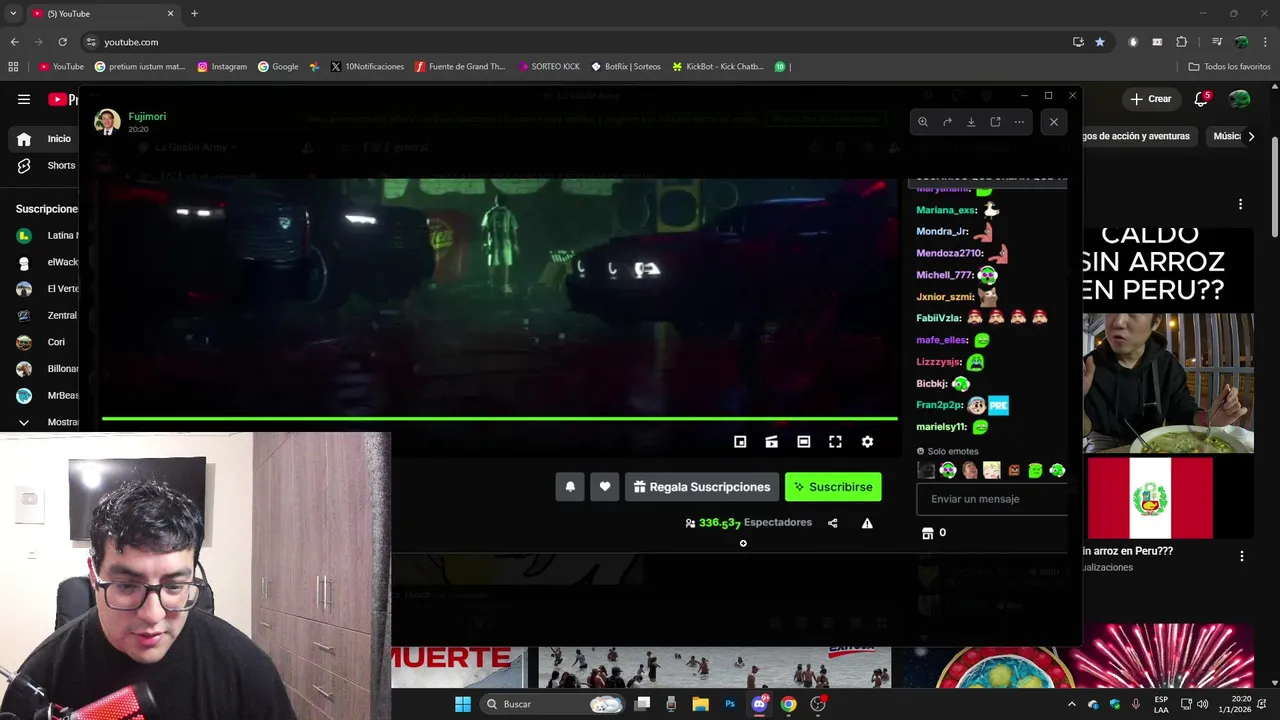Zoom in on the image preview

tap(923, 122)
